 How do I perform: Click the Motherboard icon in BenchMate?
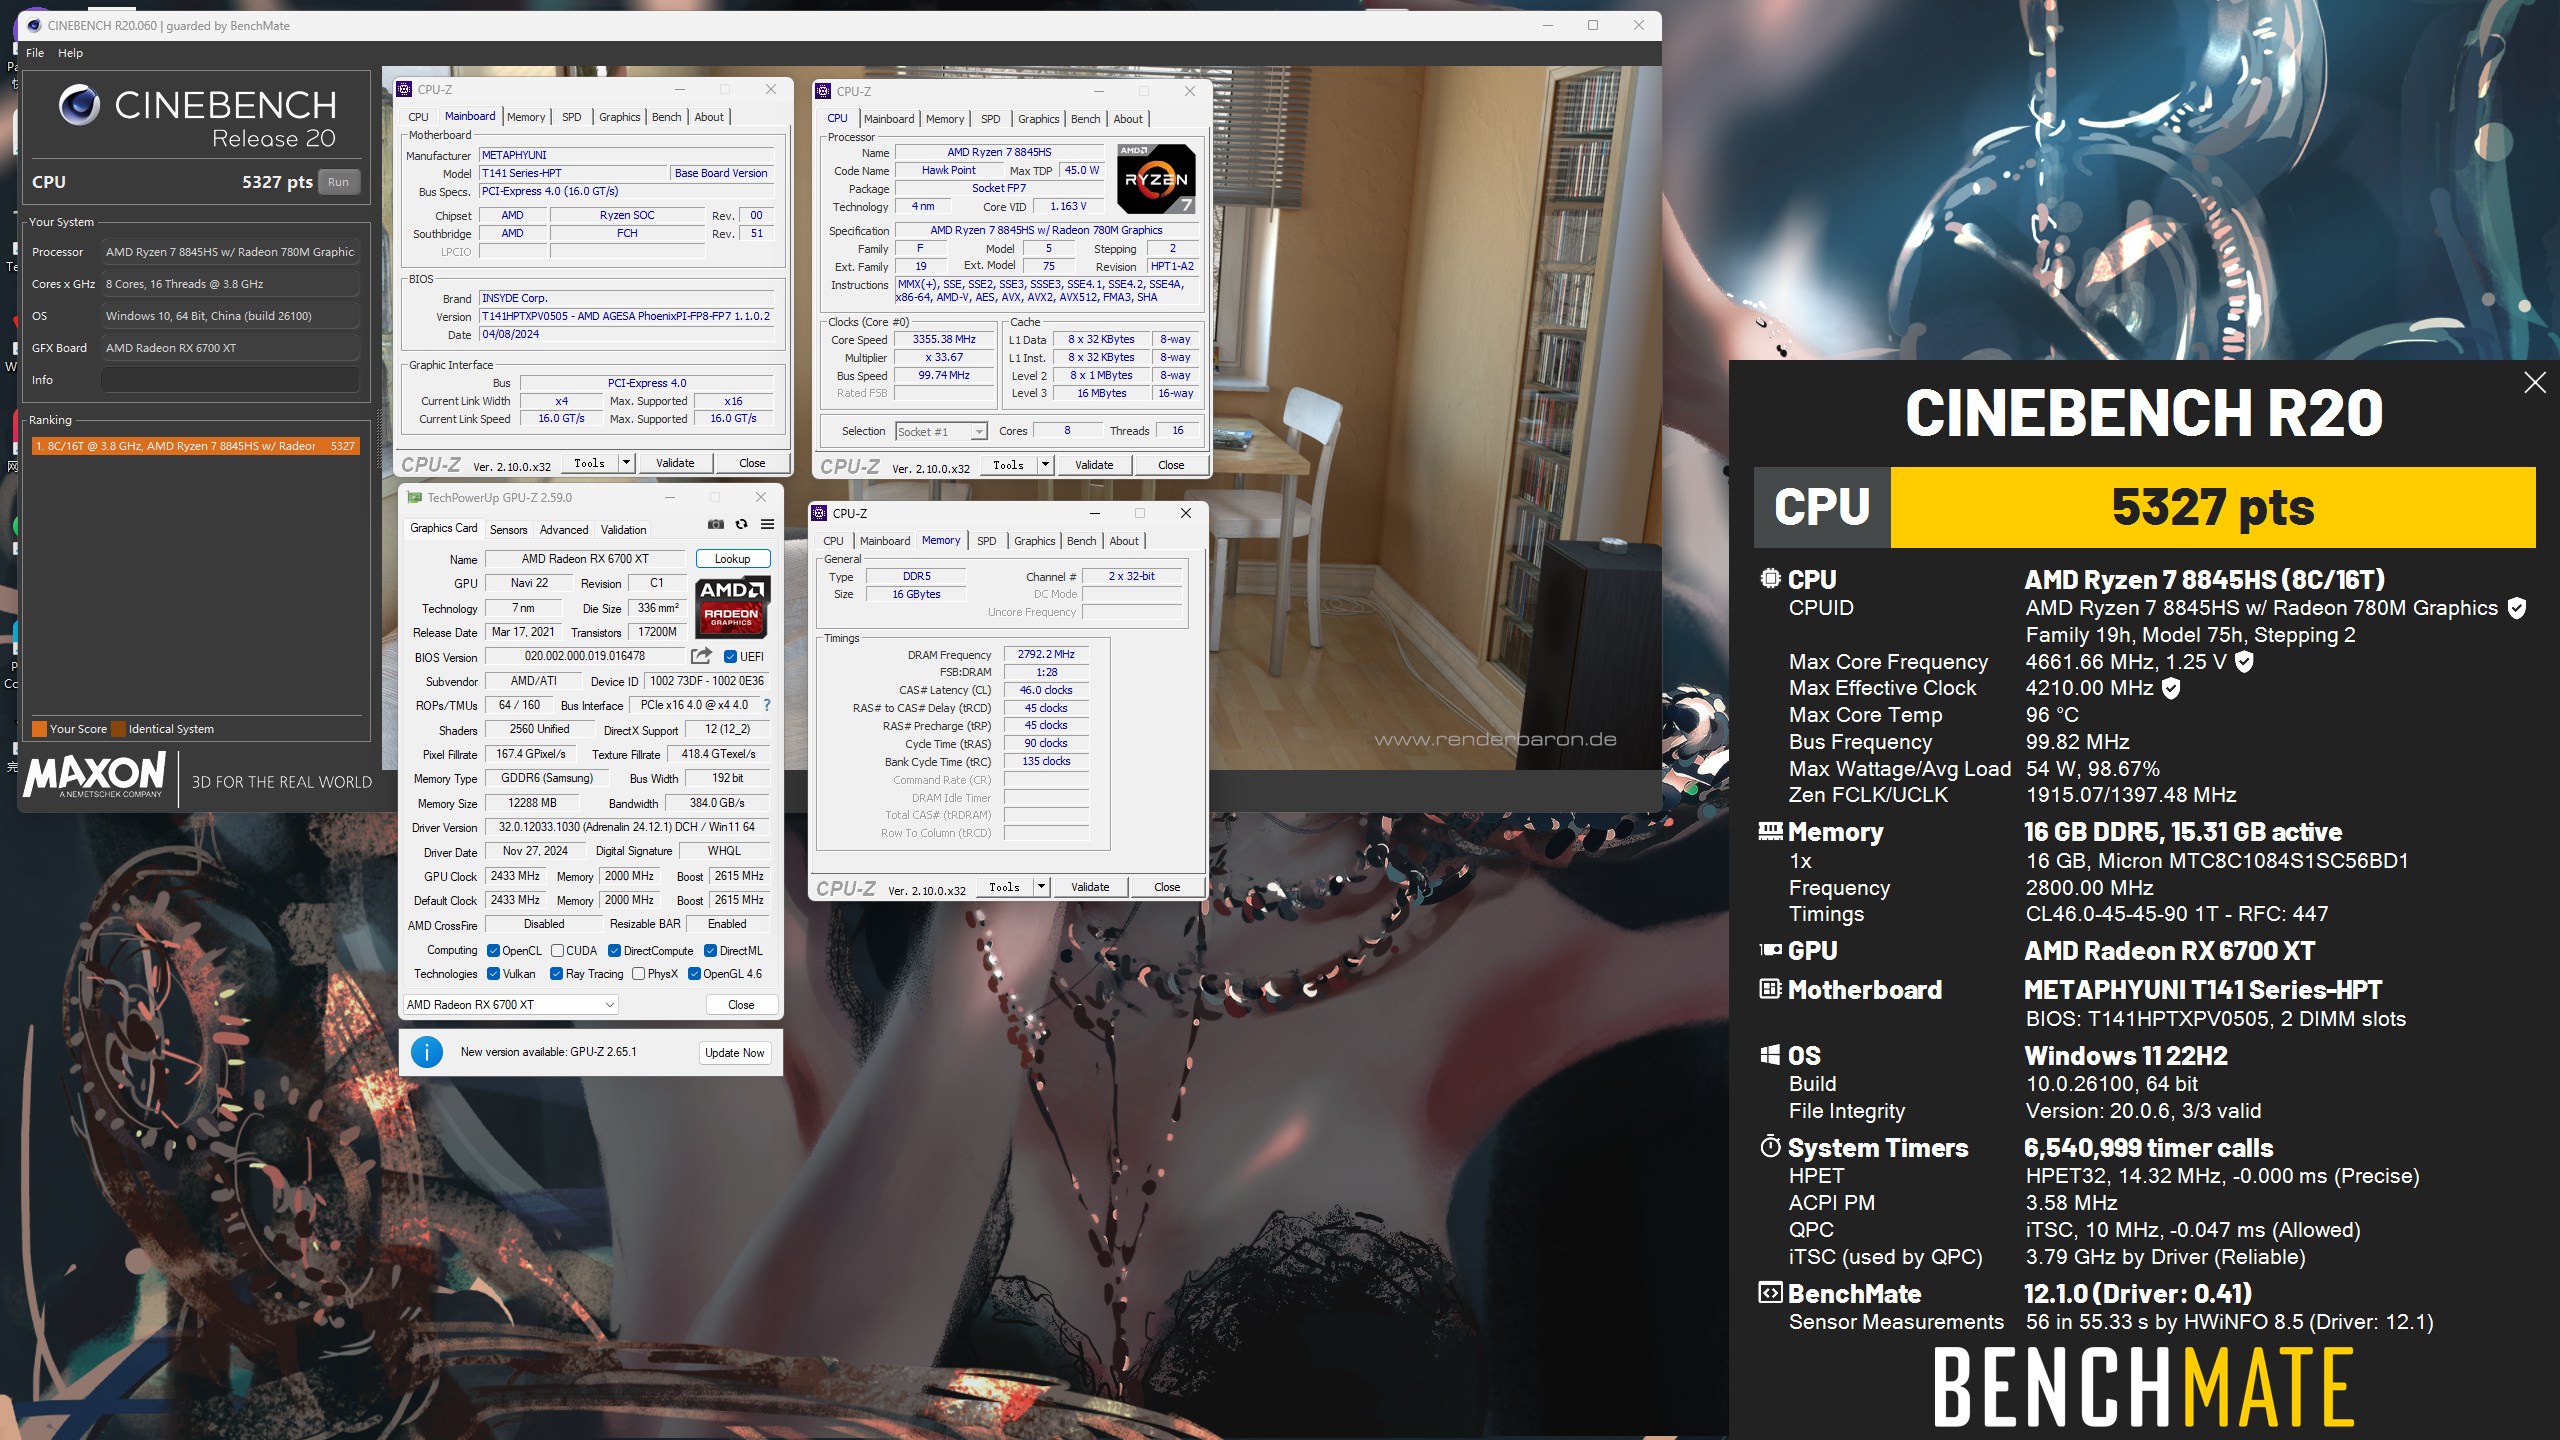[1770, 989]
